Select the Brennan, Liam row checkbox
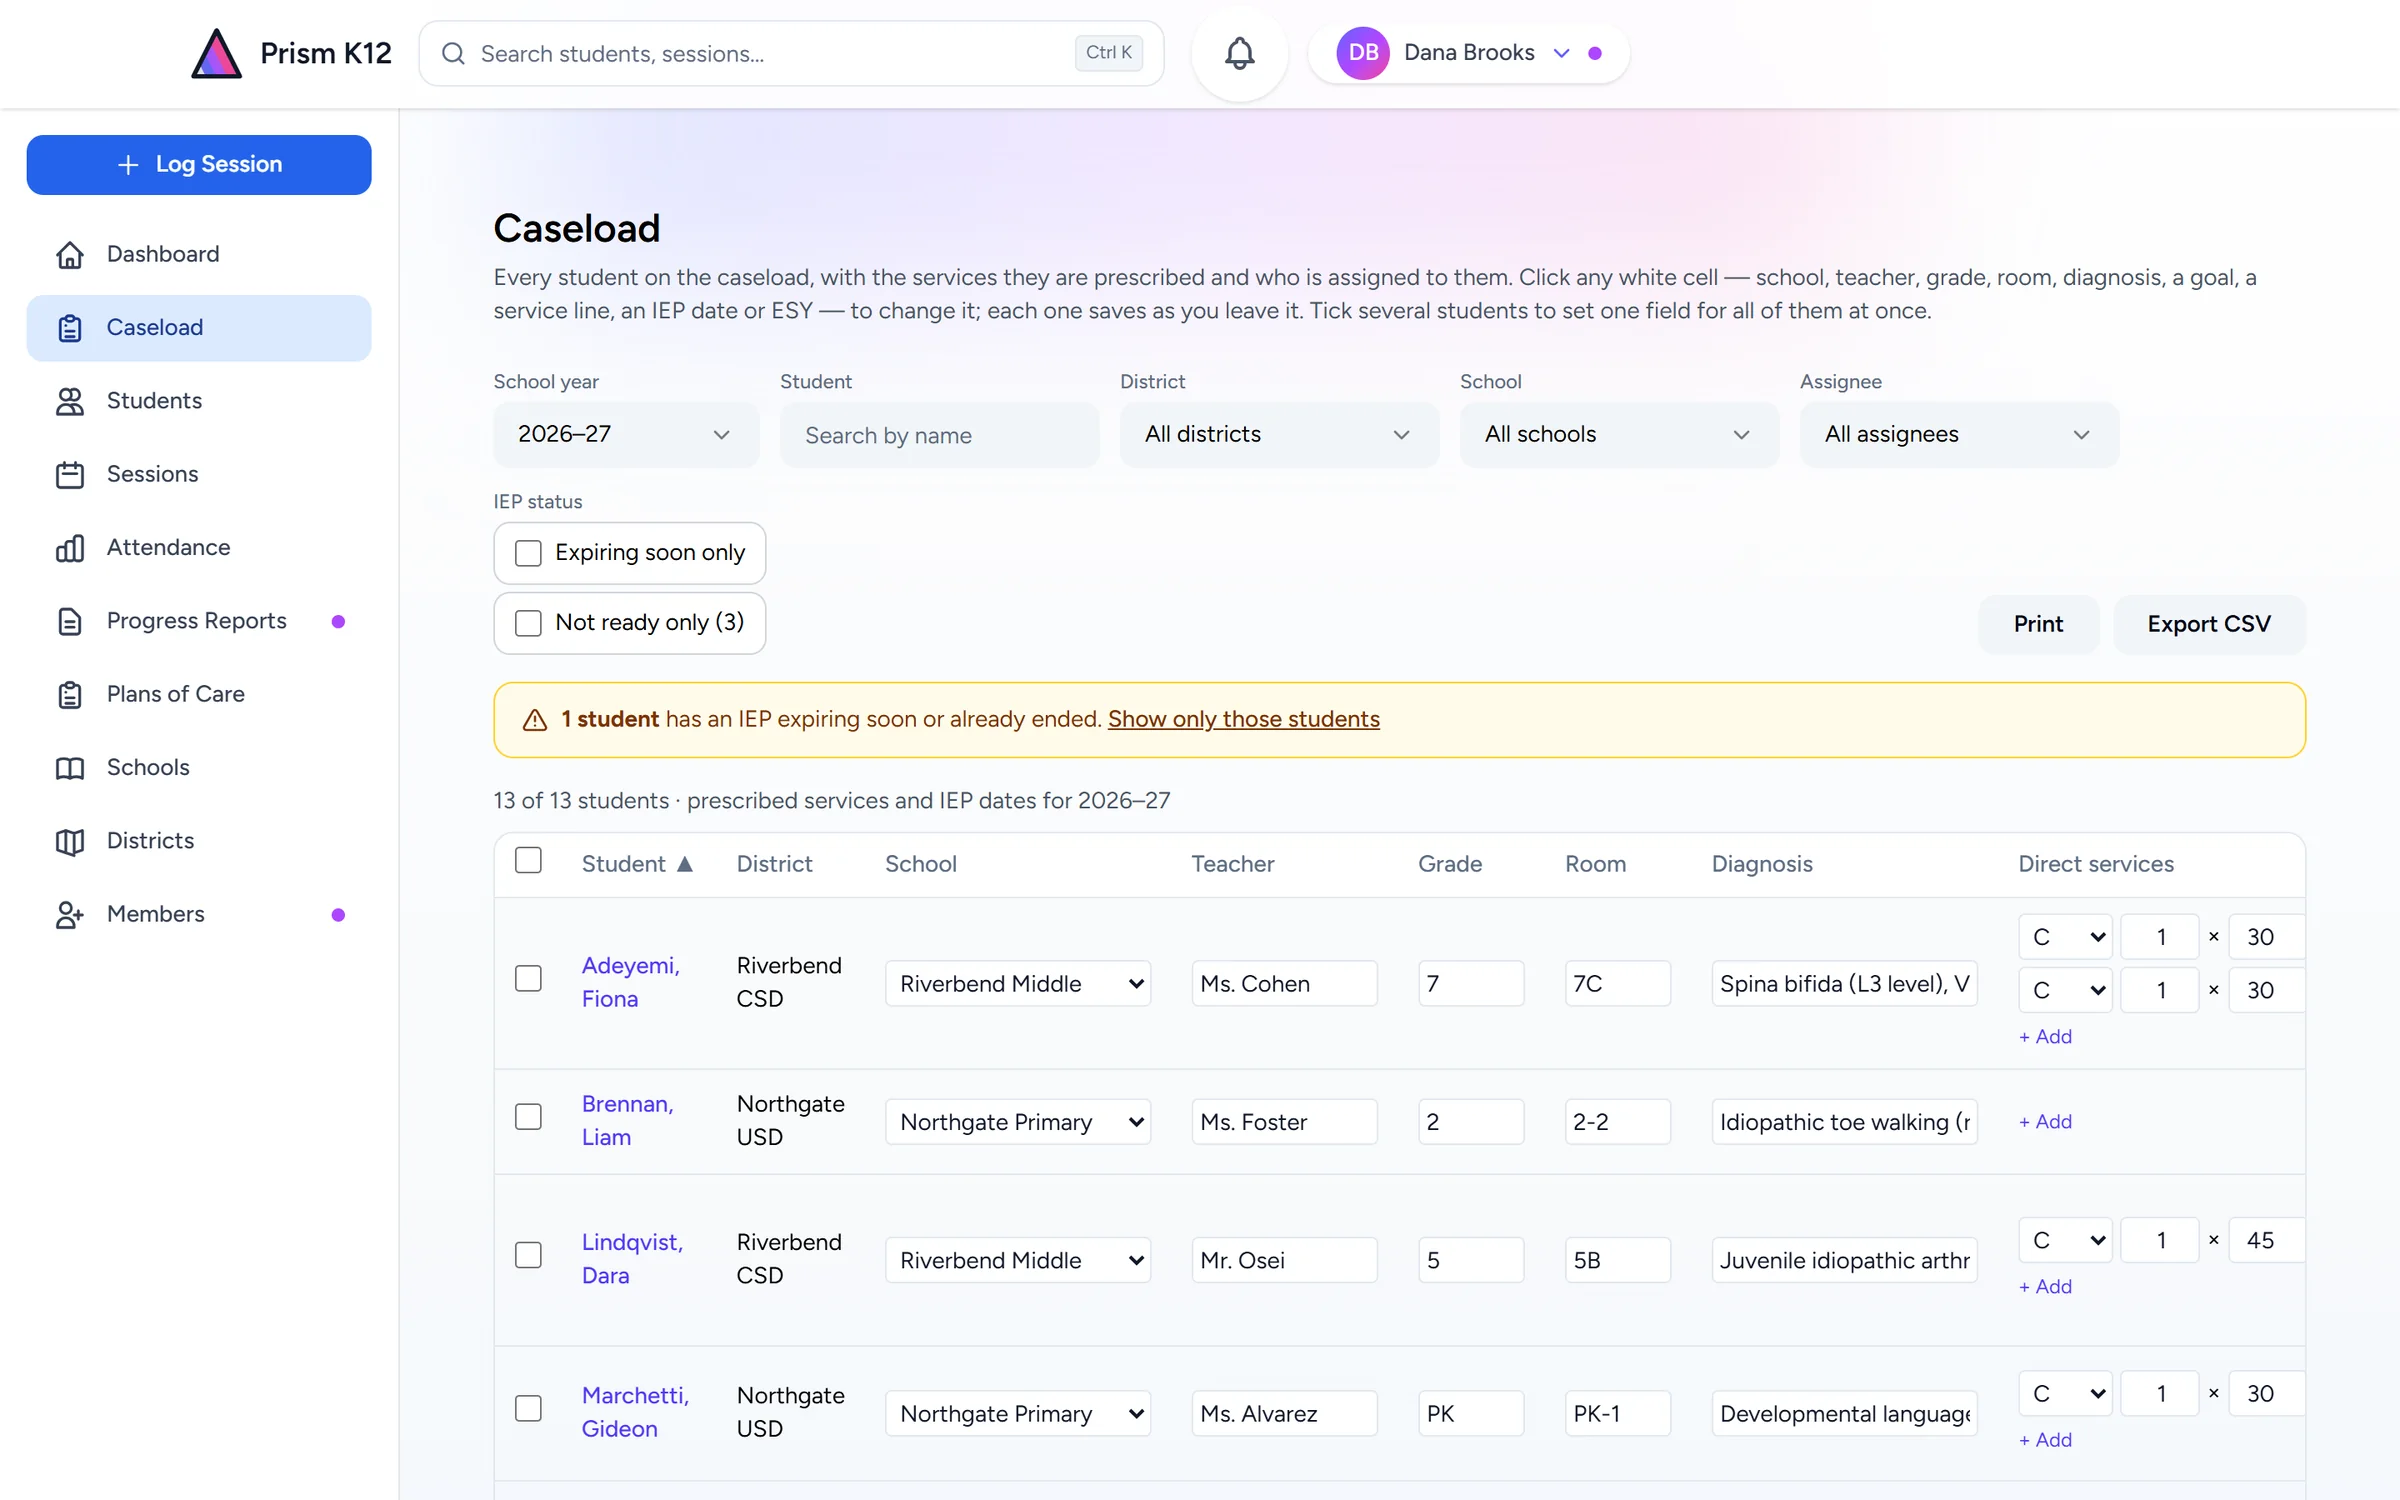The image size is (2400, 1500). [x=528, y=1116]
